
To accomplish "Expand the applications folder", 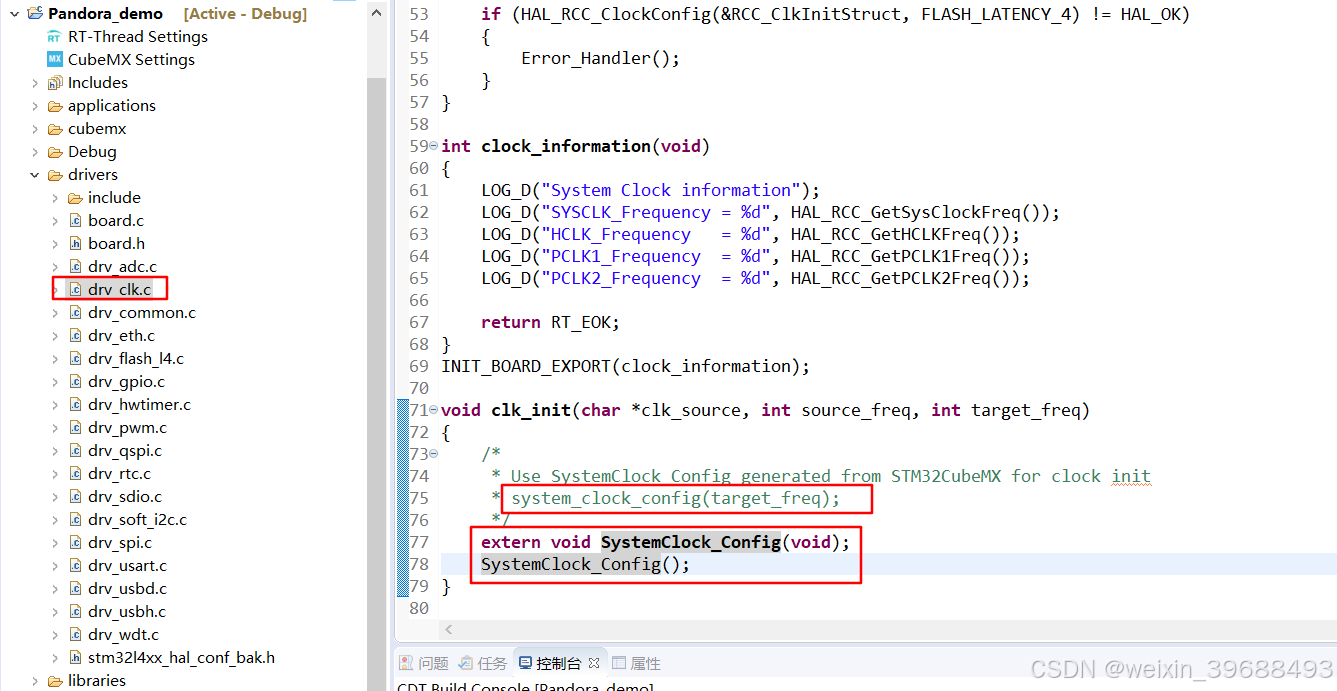I will [x=35, y=106].
